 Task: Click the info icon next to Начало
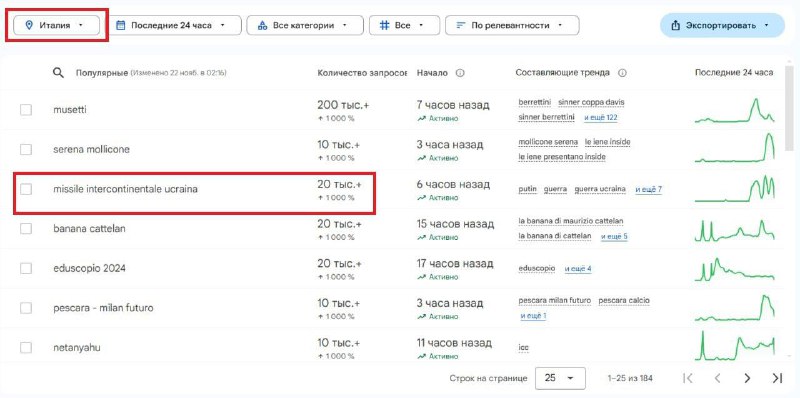(x=460, y=73)
